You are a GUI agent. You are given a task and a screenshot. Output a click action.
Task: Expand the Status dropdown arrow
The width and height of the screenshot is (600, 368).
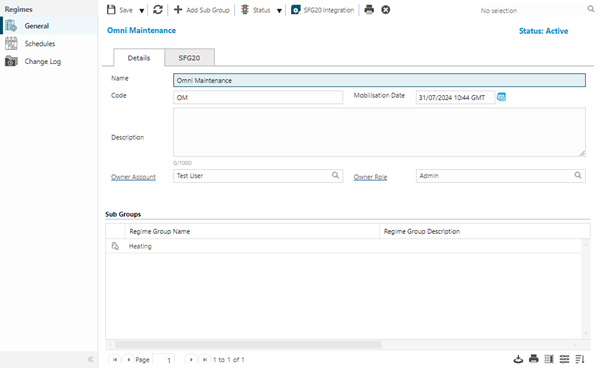click(279, 10)
